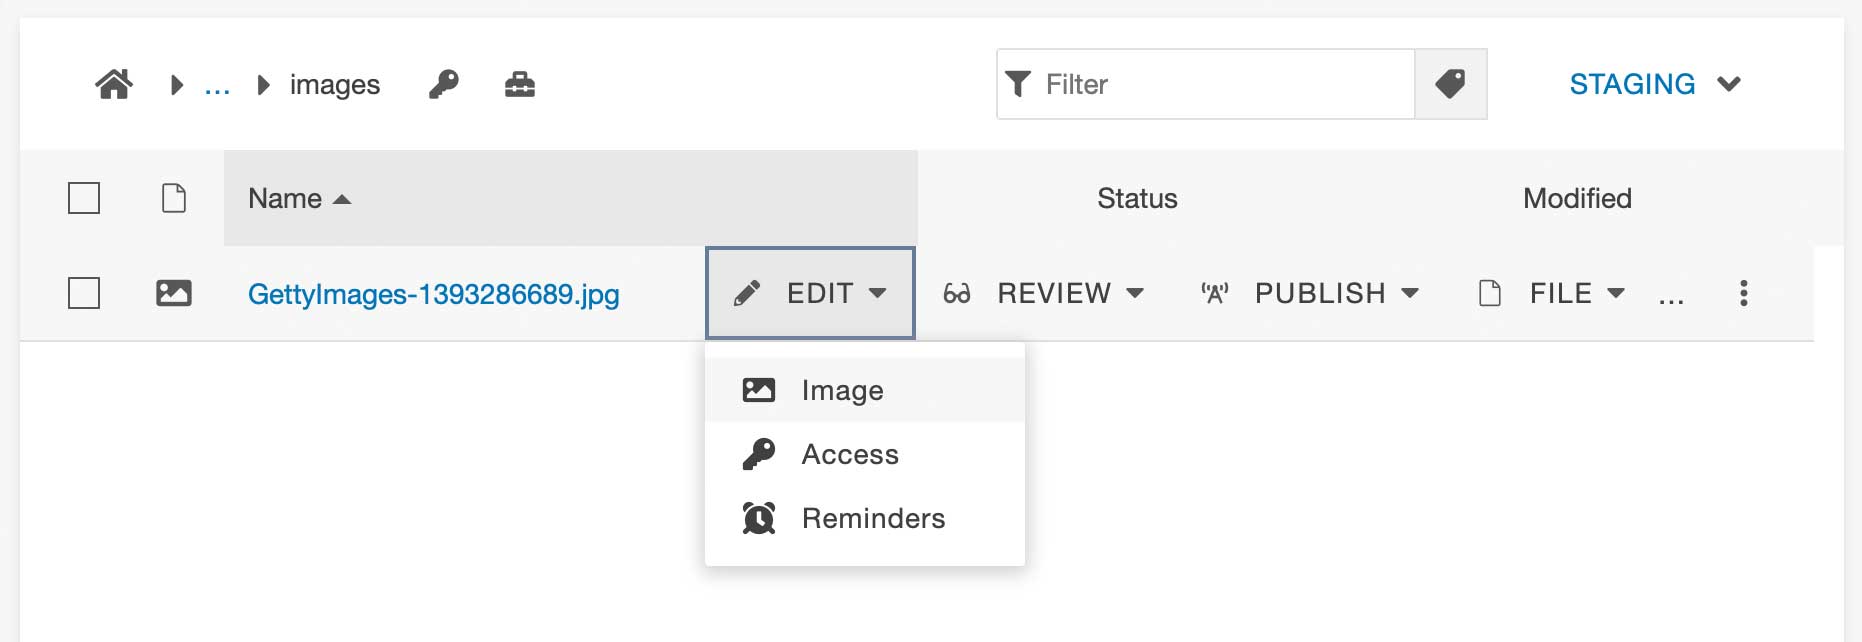Image resolution: width=1862 pixels, height=642 pixels.
Task: Open GettyImages-1393286689.jpg link
Action: click(x=434, y=295)
